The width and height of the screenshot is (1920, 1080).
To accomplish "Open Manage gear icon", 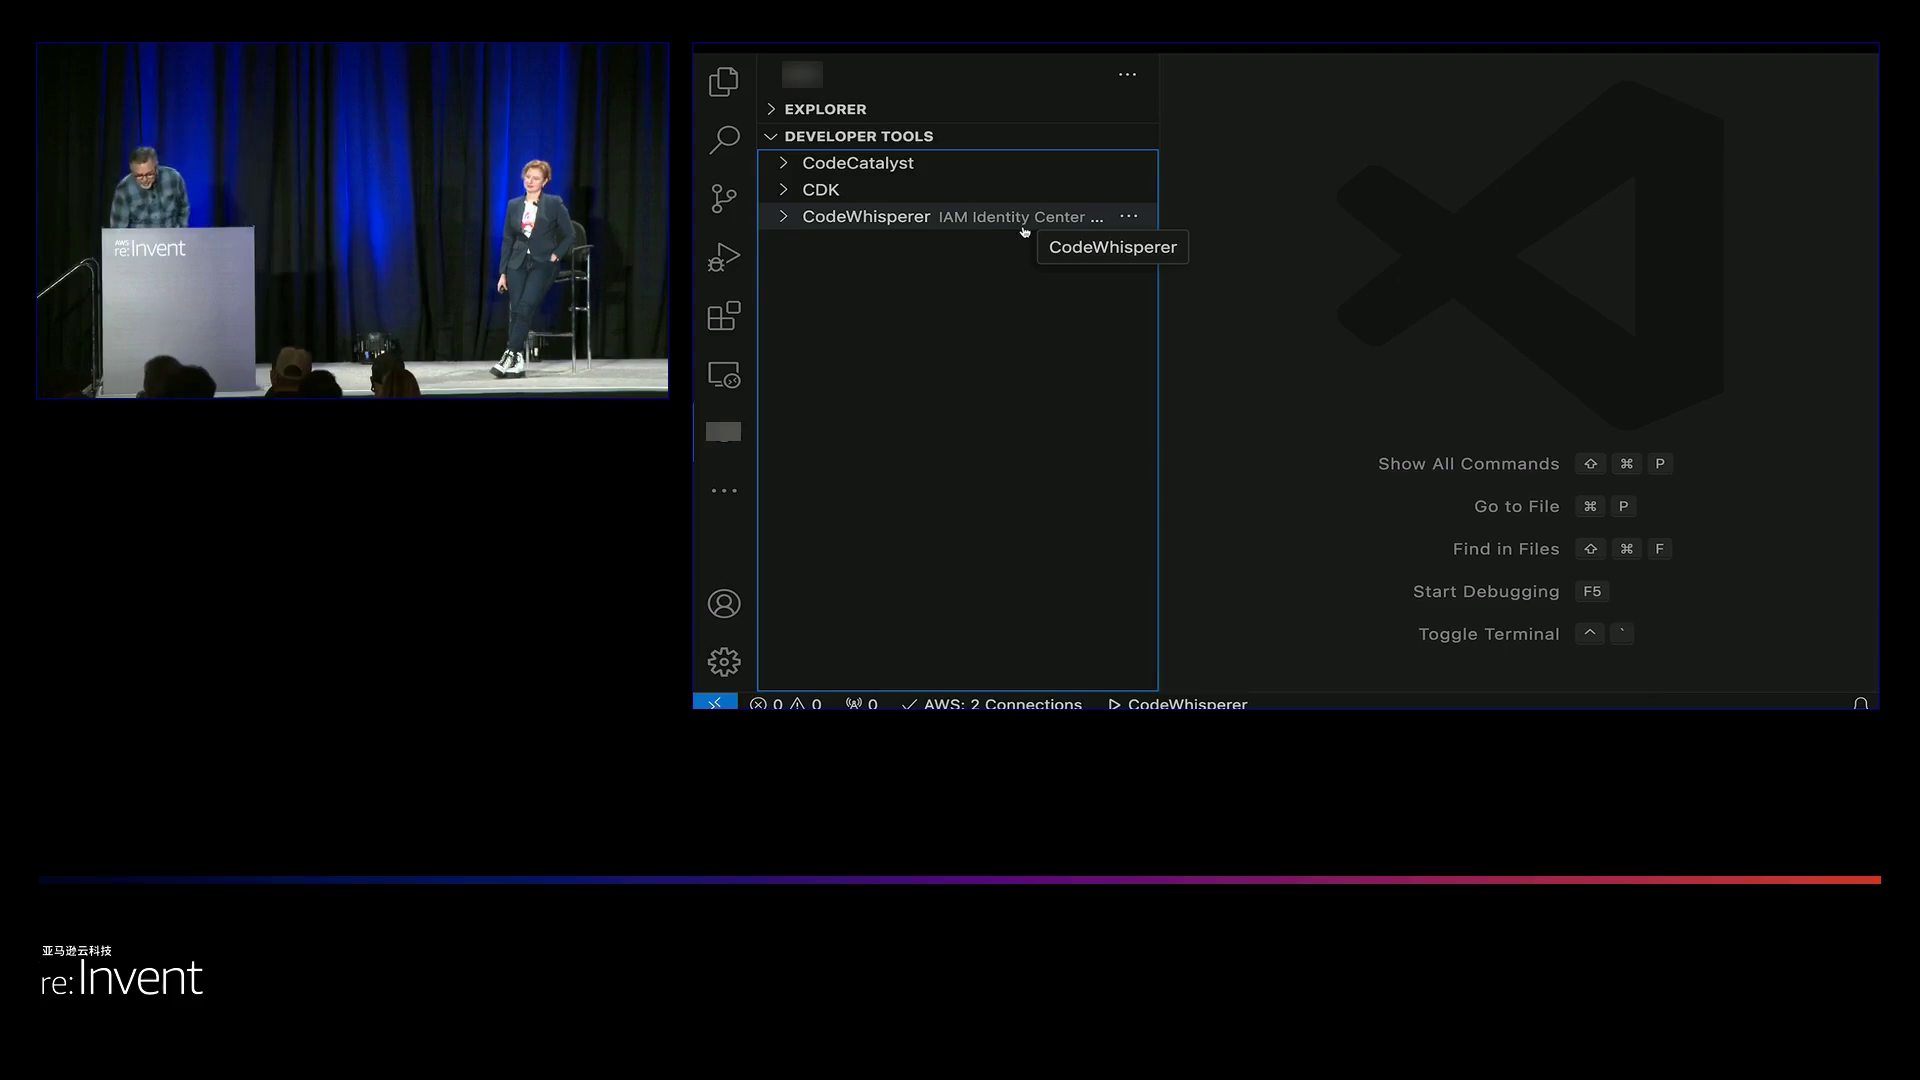I will click(x=723, y=662).
